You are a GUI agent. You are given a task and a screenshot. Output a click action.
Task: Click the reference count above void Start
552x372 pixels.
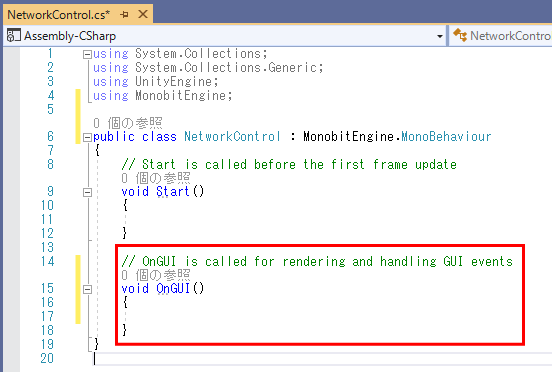pyautogui.click(x=156, y=178)
